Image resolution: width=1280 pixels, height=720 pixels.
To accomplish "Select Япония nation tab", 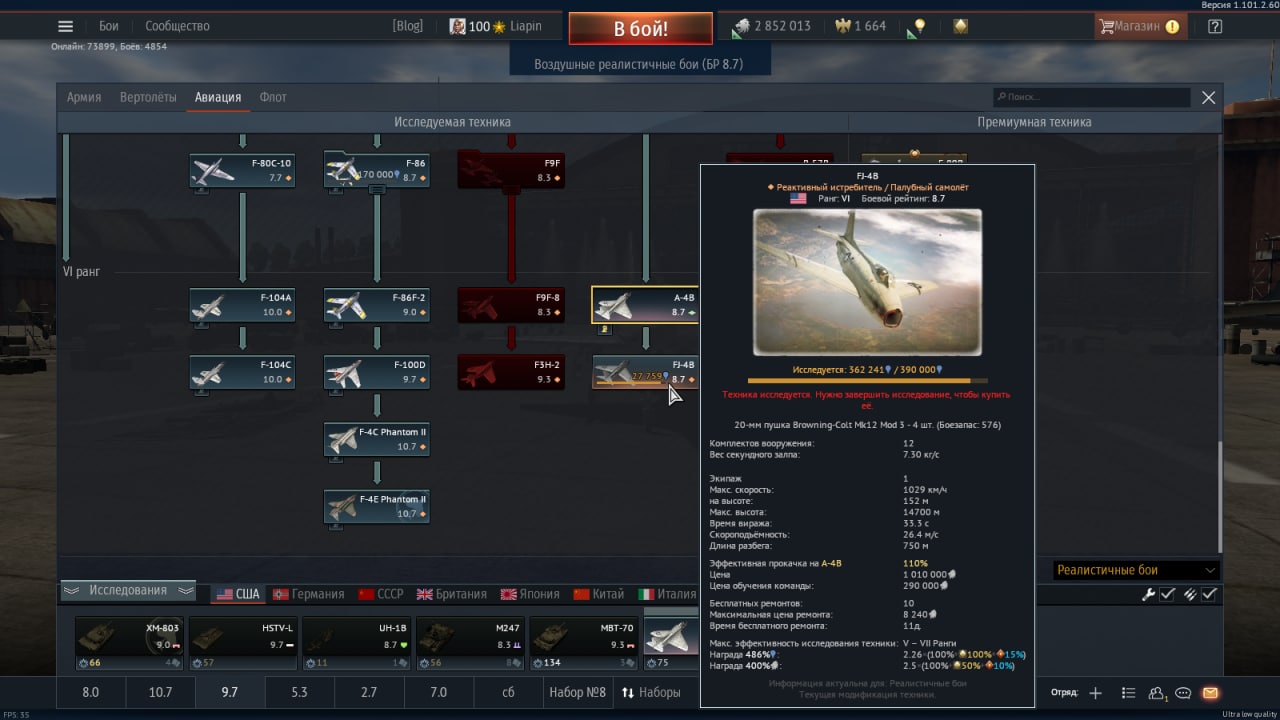I will coord(530,594).
